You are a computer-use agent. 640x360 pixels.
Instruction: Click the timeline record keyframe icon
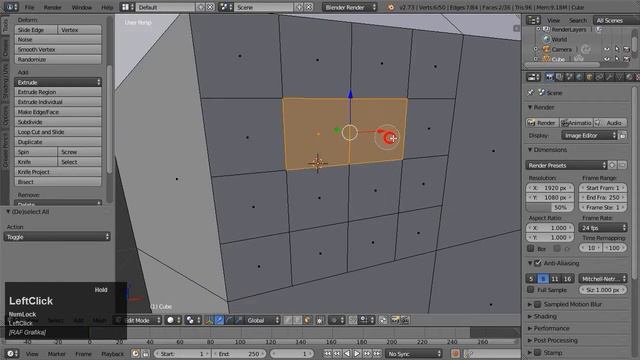456,353
